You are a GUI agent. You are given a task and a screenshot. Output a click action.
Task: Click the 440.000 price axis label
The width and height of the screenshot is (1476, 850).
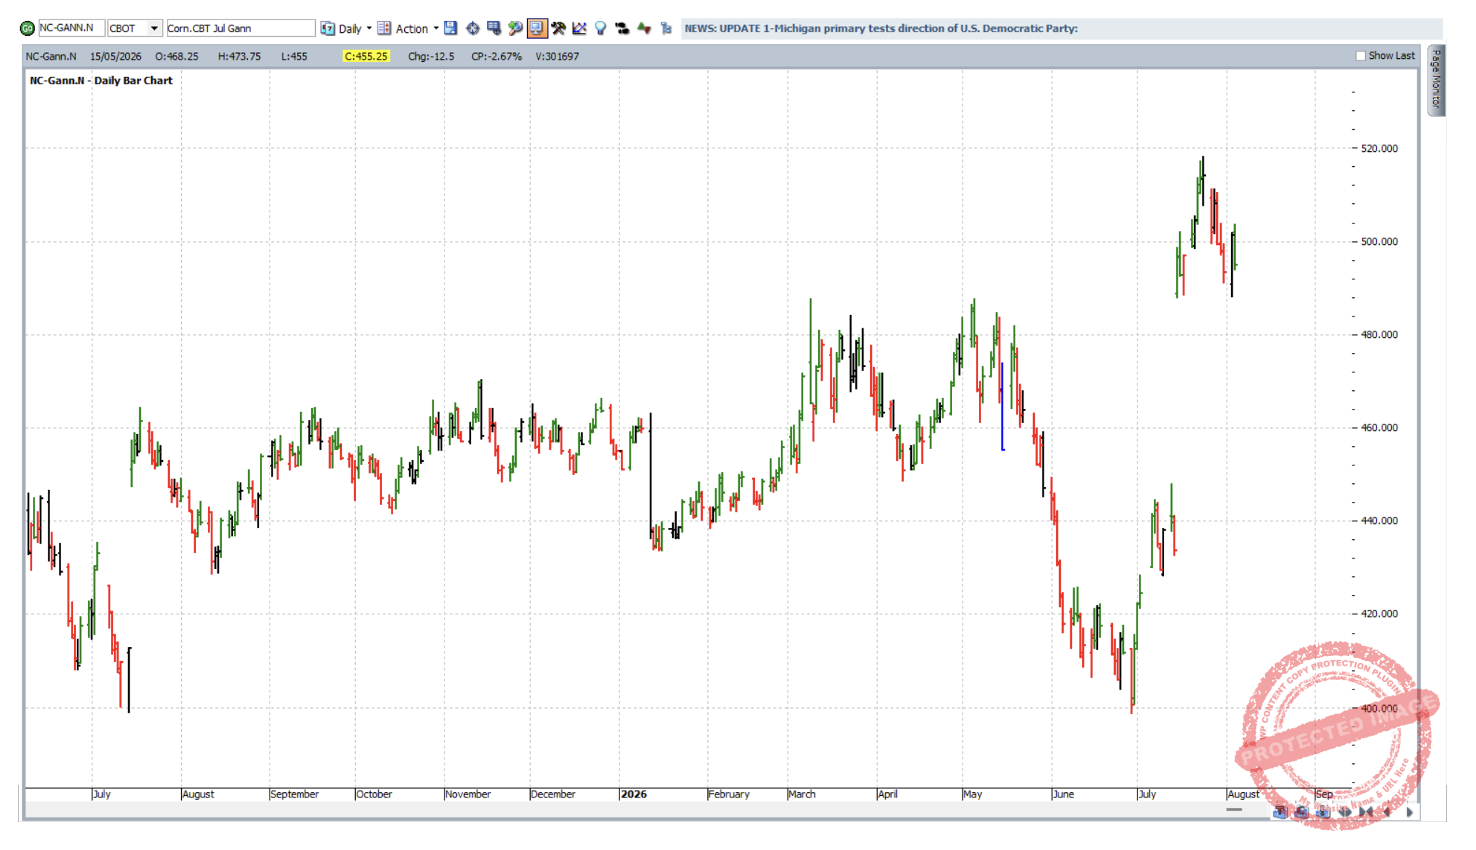coord(1379,520)
